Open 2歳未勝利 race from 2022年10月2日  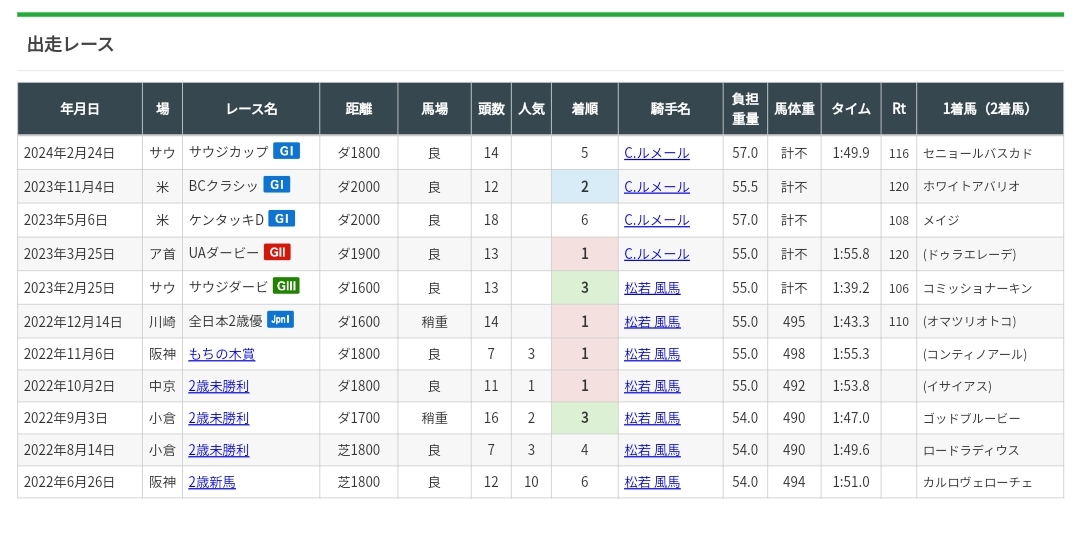click(219, 387)
